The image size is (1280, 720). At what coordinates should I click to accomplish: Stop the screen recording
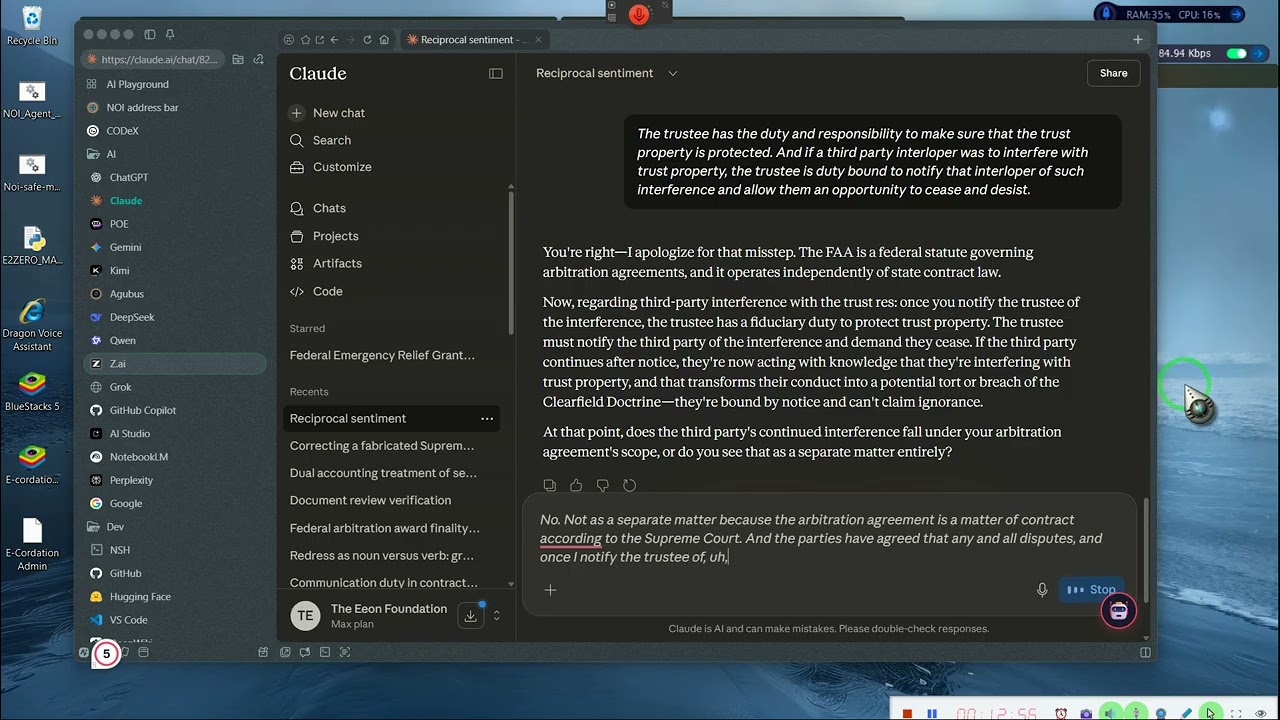pos(907,713)
